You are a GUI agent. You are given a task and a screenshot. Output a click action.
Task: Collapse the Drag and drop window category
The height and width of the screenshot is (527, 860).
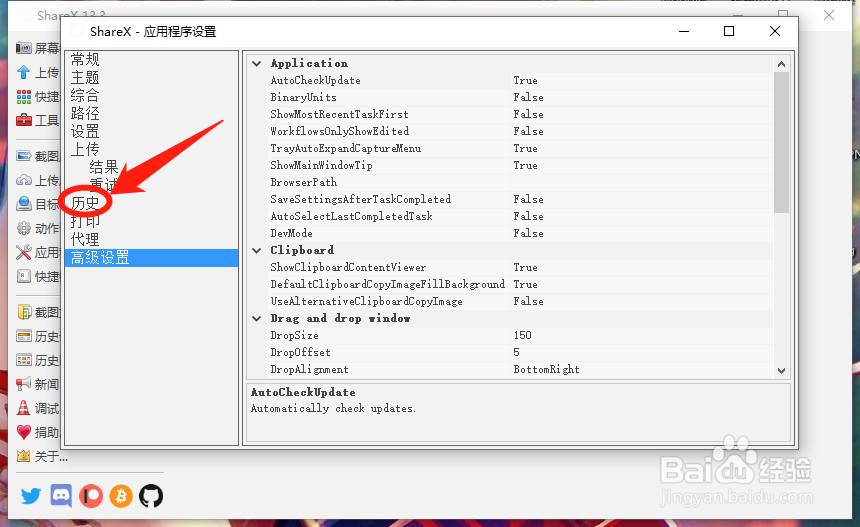(x=257, y=319)
